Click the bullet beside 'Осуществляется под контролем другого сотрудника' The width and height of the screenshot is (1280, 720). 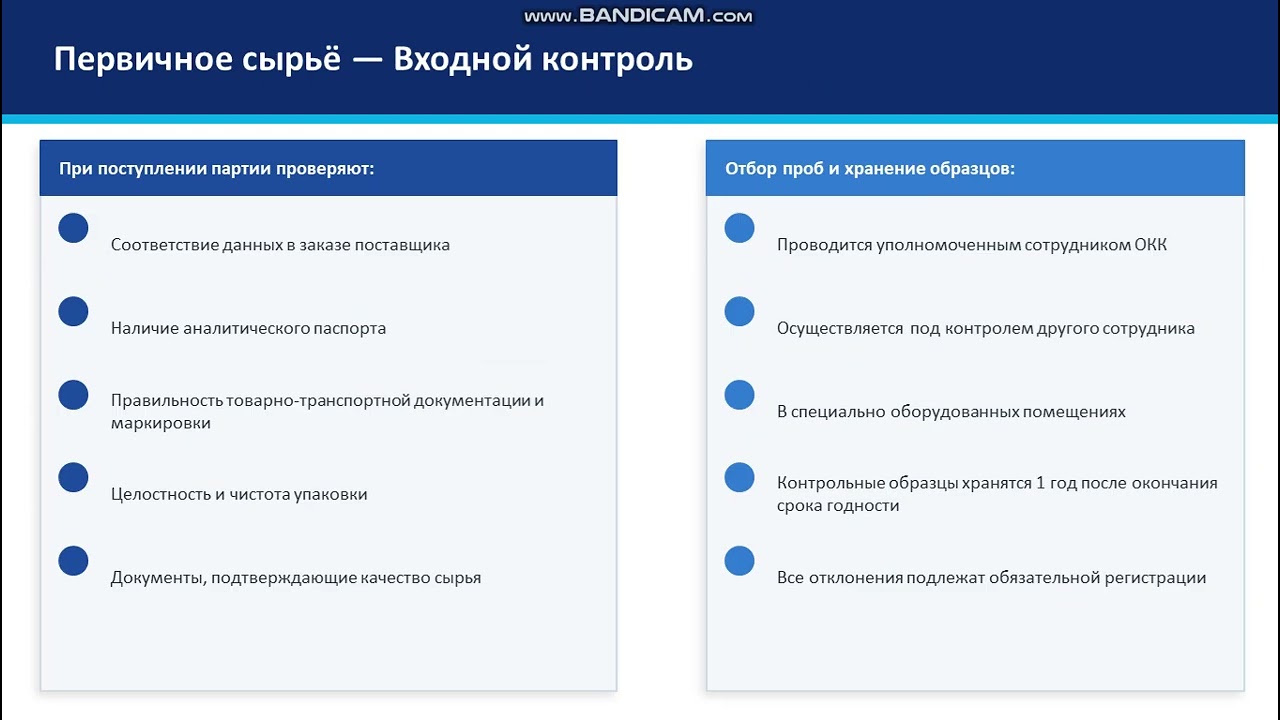pos(739,311)
